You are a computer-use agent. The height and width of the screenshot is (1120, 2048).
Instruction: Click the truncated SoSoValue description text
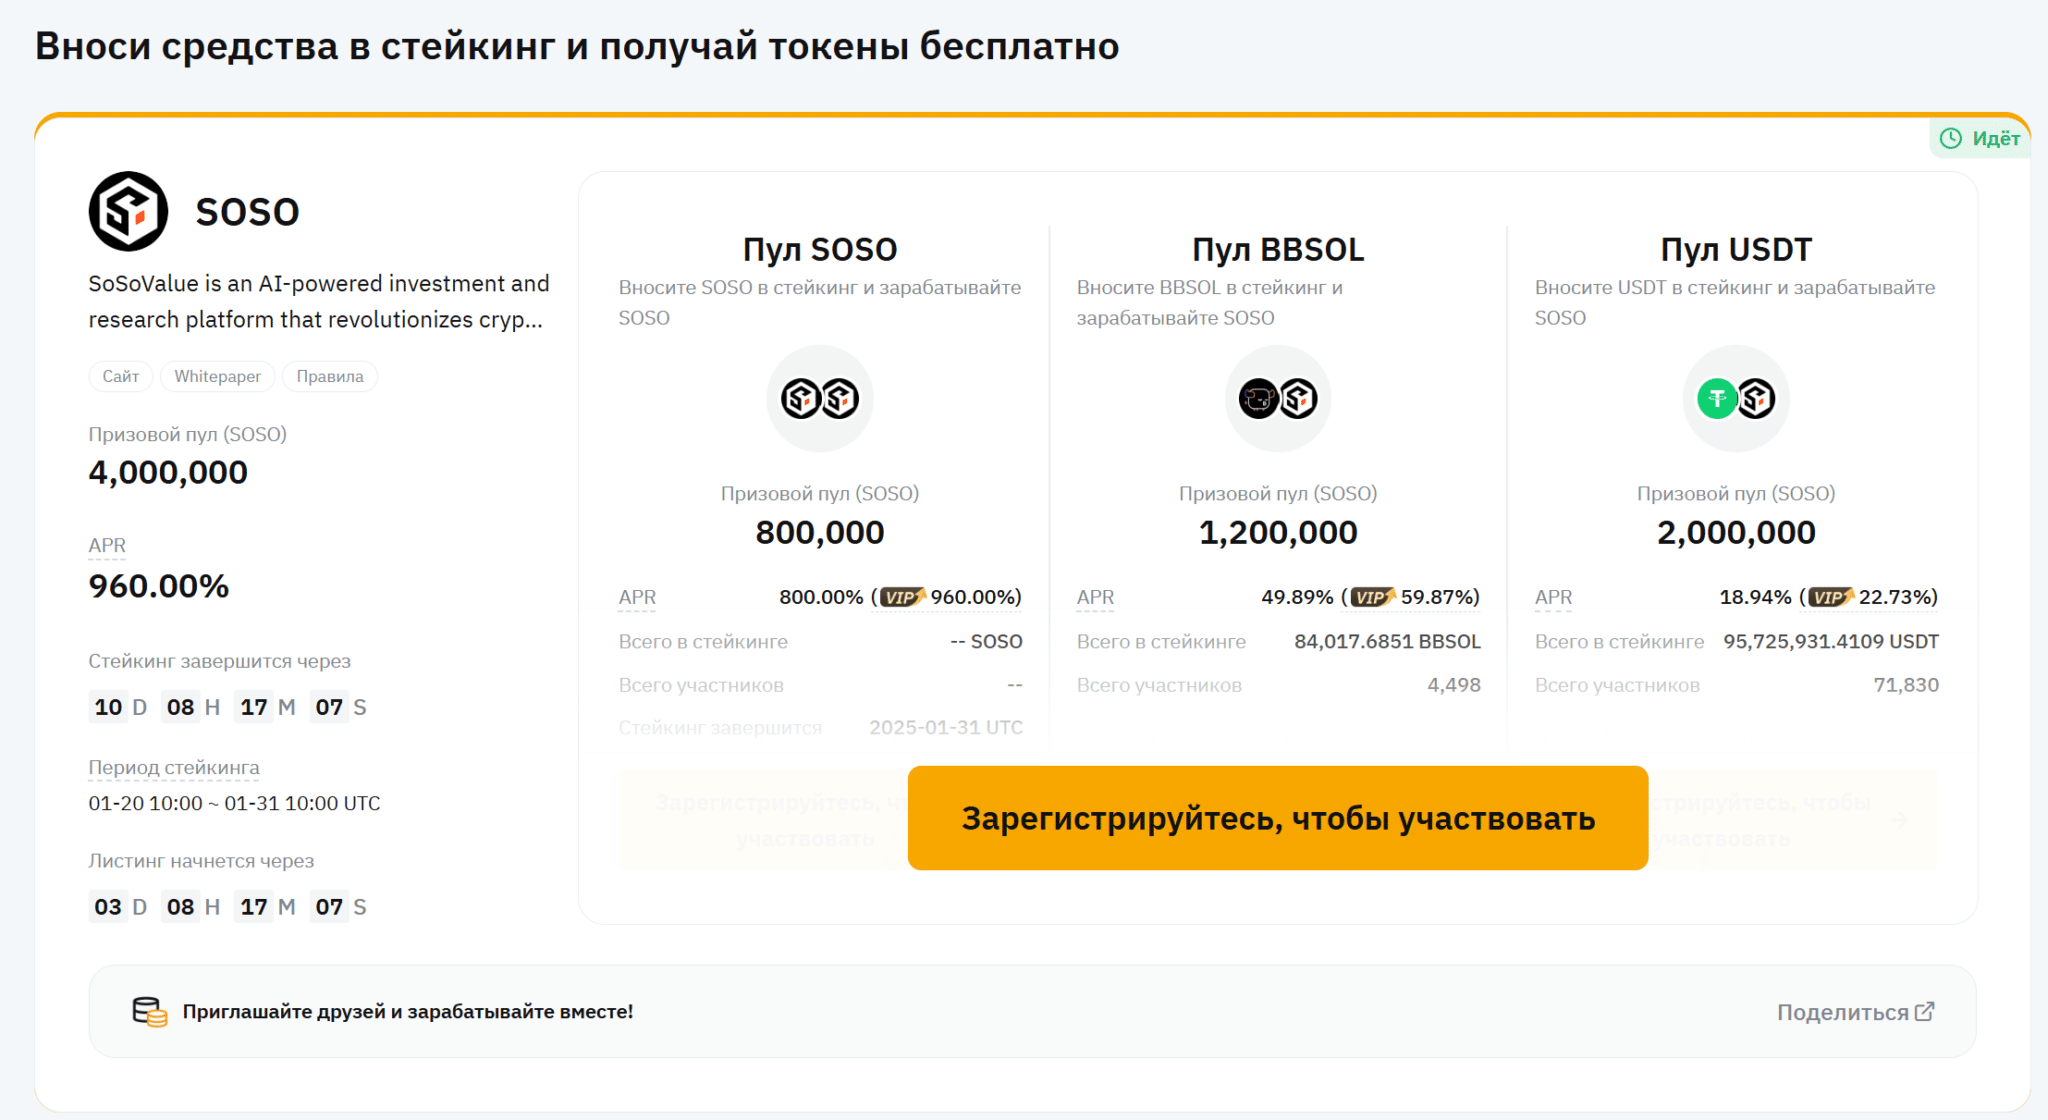318,302
